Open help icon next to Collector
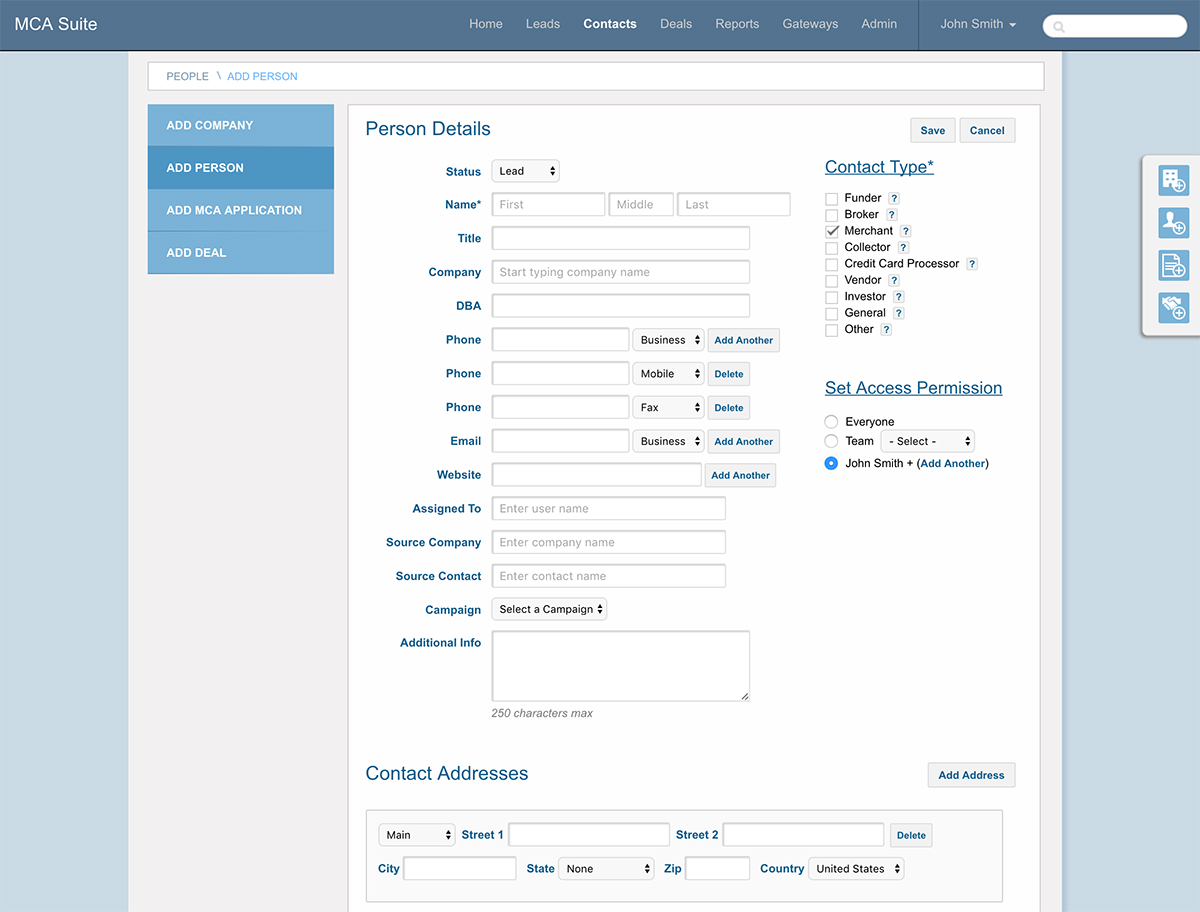 coord(903,248)
